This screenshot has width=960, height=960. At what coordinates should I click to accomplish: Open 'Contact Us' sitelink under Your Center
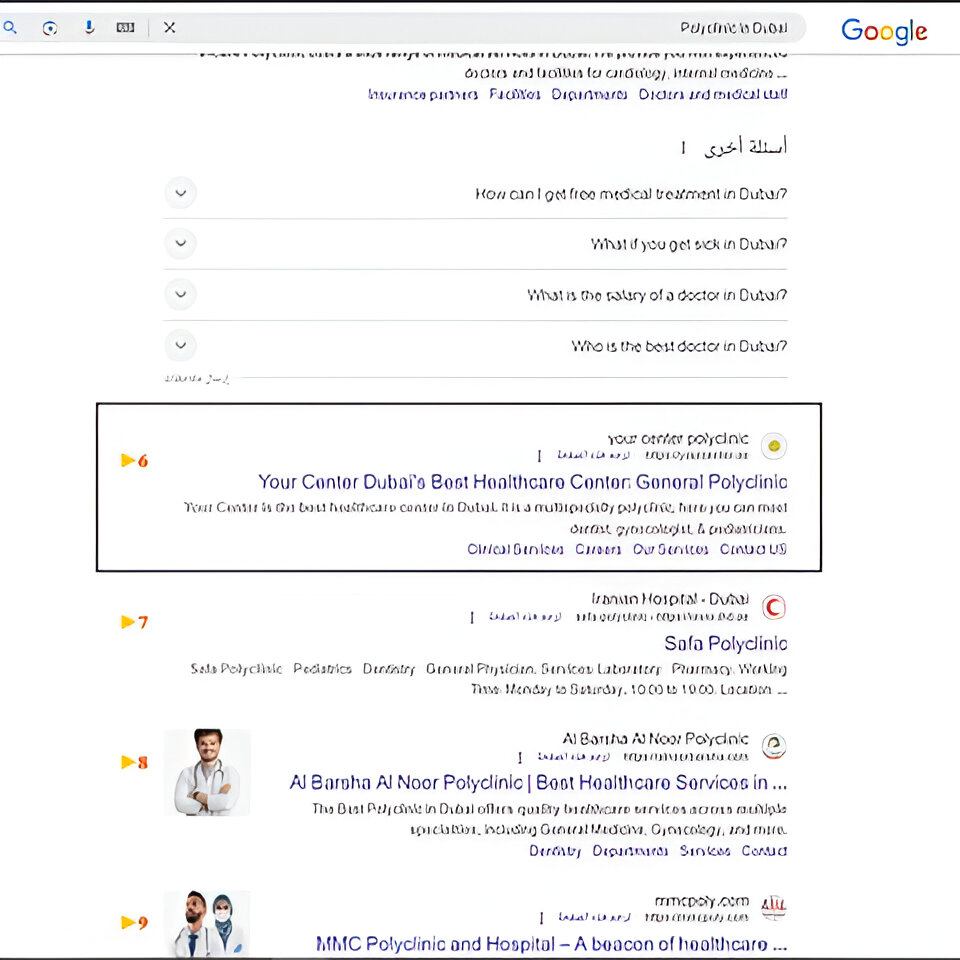coord(753,549)
